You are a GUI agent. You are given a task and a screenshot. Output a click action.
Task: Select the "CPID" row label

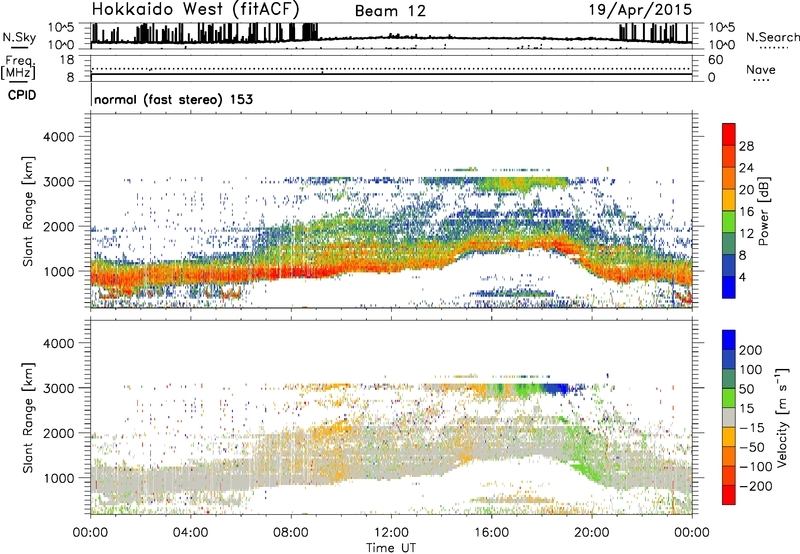tap(22, 95)
